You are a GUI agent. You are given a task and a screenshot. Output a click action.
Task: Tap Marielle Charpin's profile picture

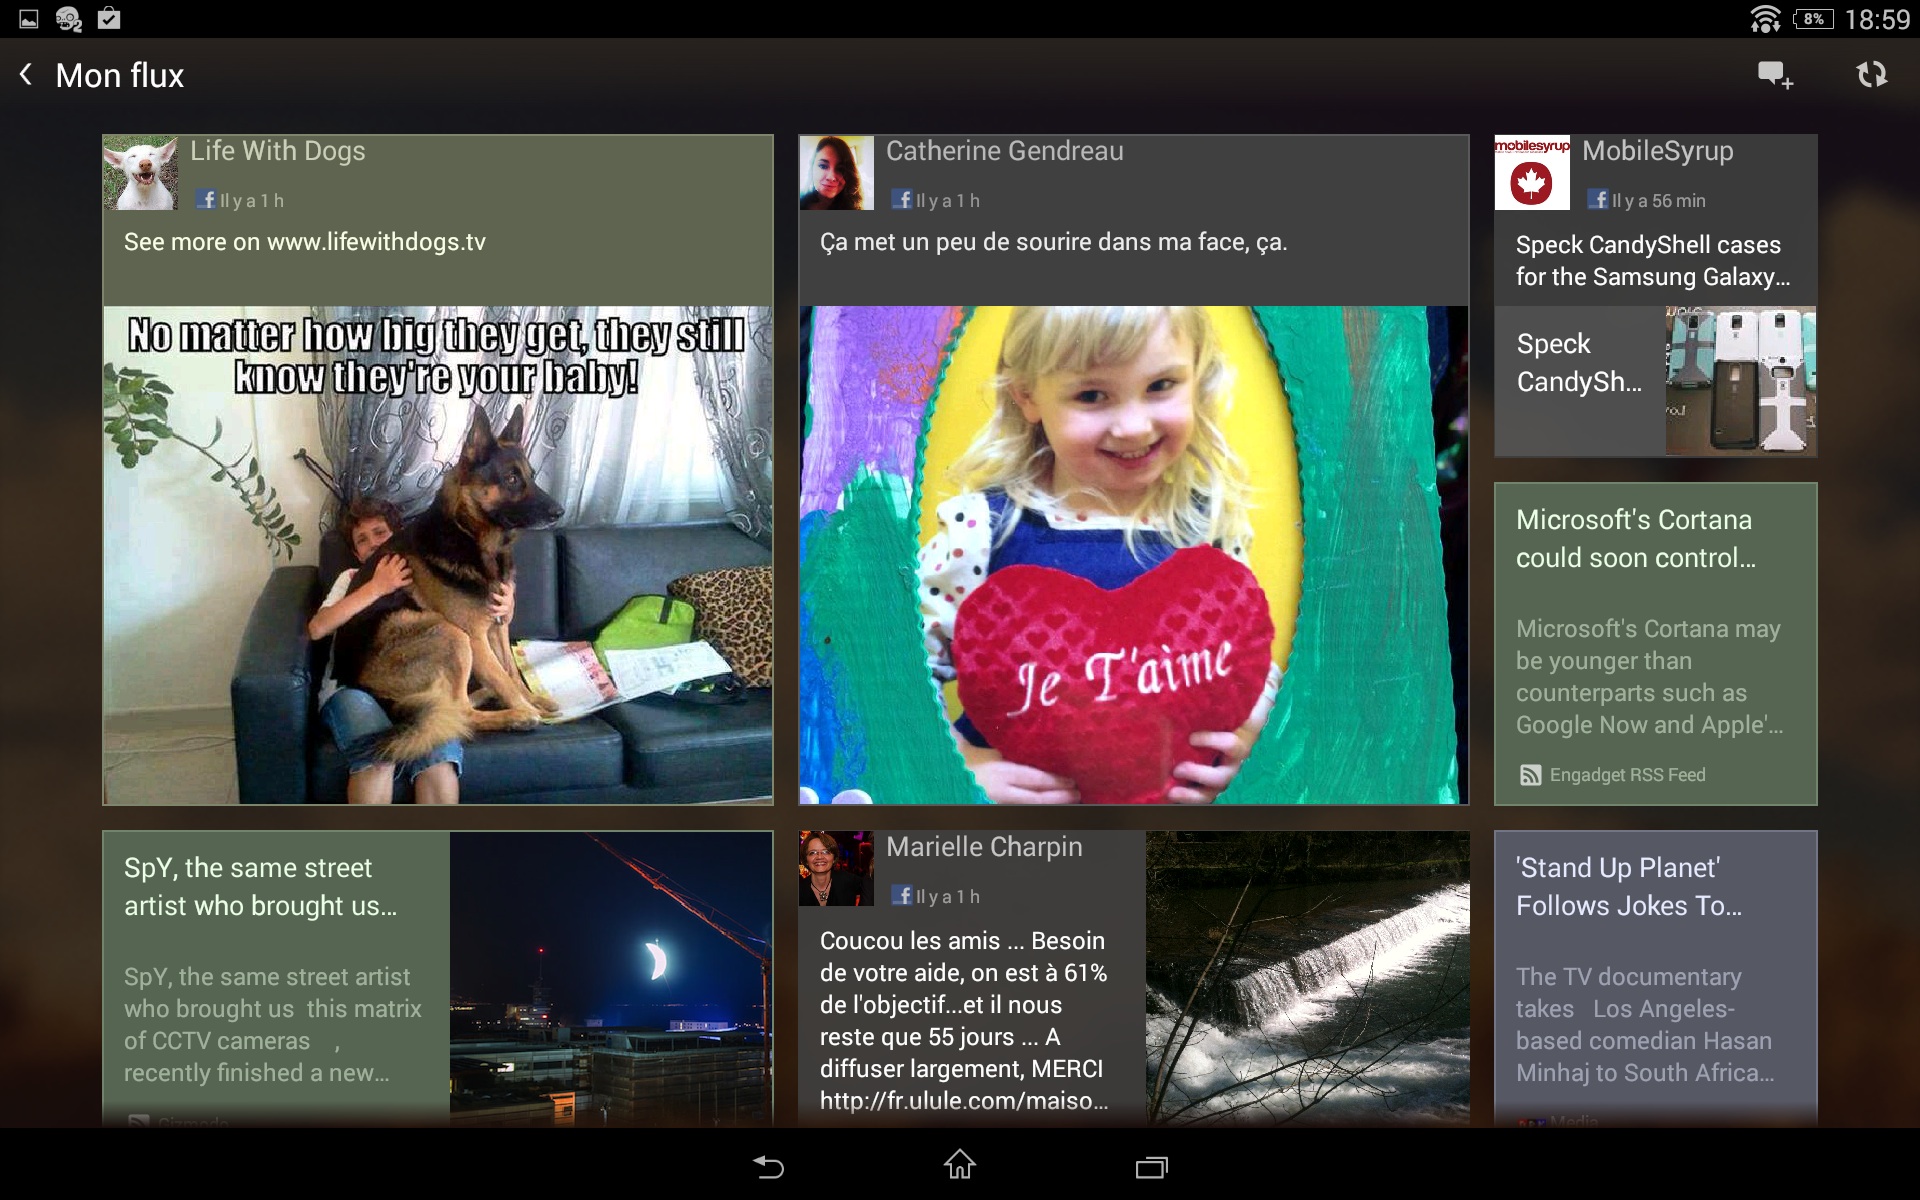(837, 868)
